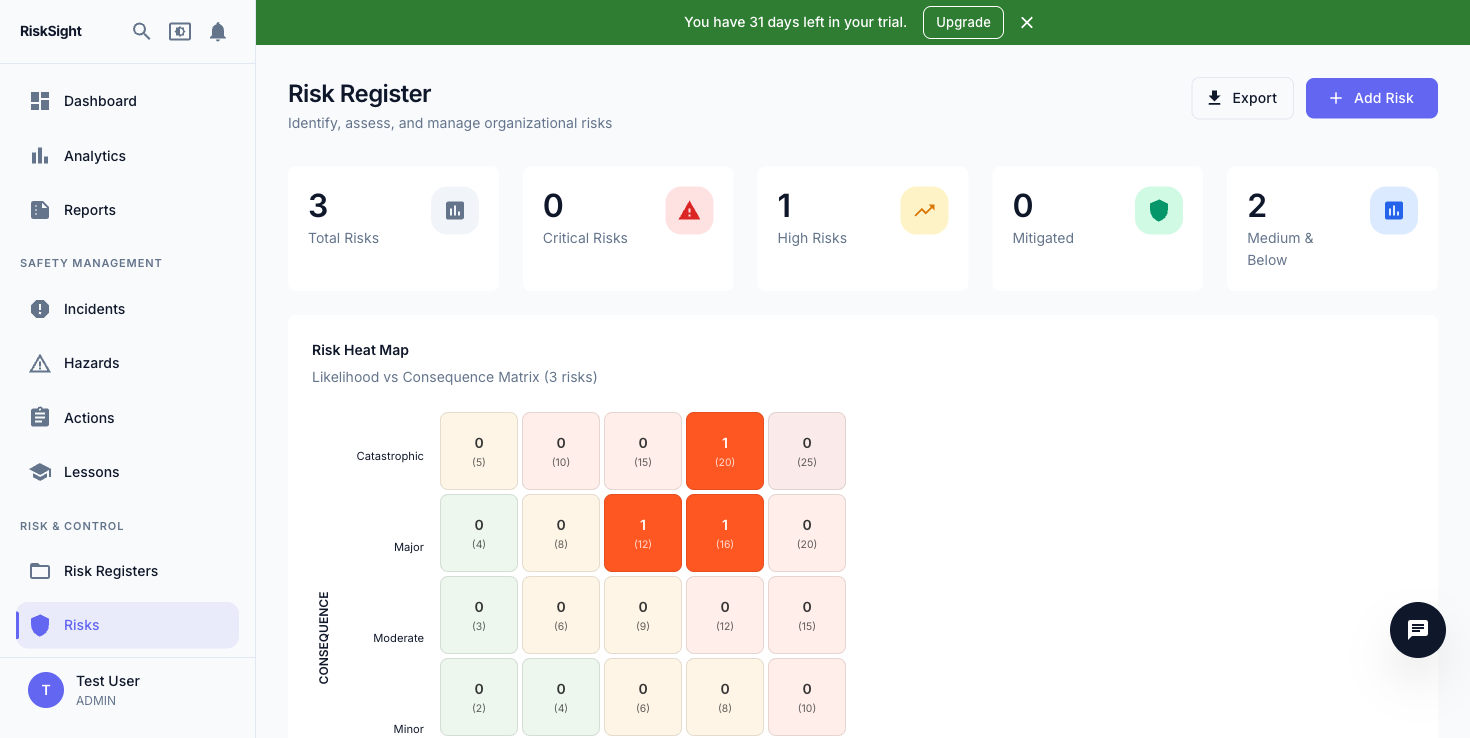Open the Analytics section from the sidebar
This screenshot has width=1470, height=738.
(x=95, y=156)
